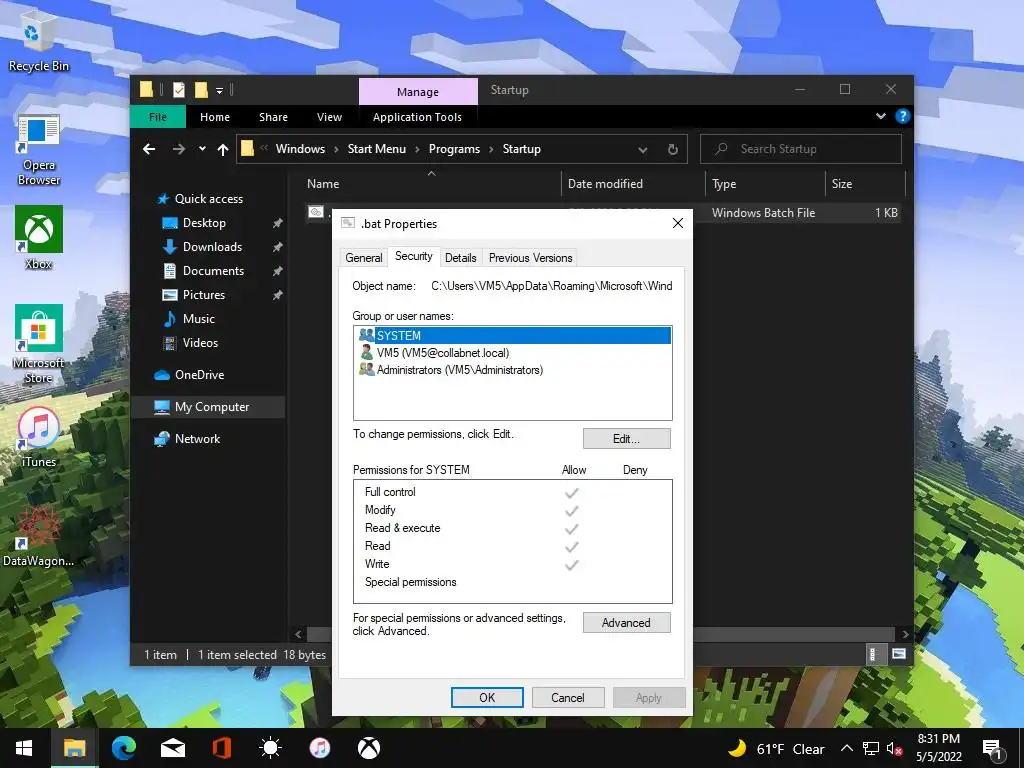The height and width of the screenshot is (768, 1024).
Task: Open the Weather app taskbar icon
Action: (270, 748)
